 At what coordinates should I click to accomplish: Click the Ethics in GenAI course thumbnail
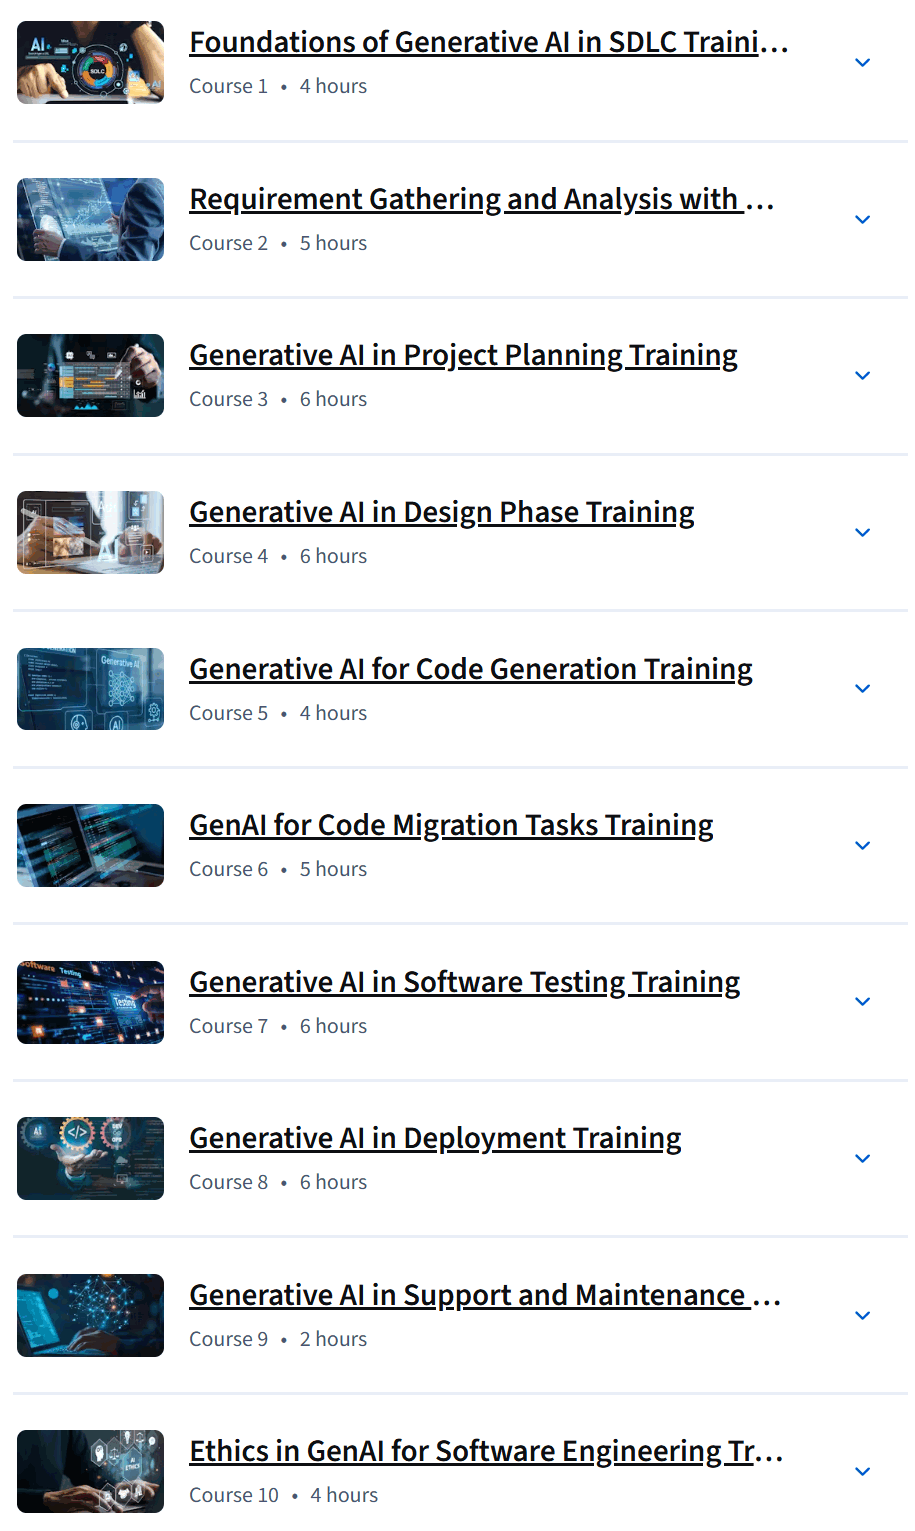pos(90,1472)
